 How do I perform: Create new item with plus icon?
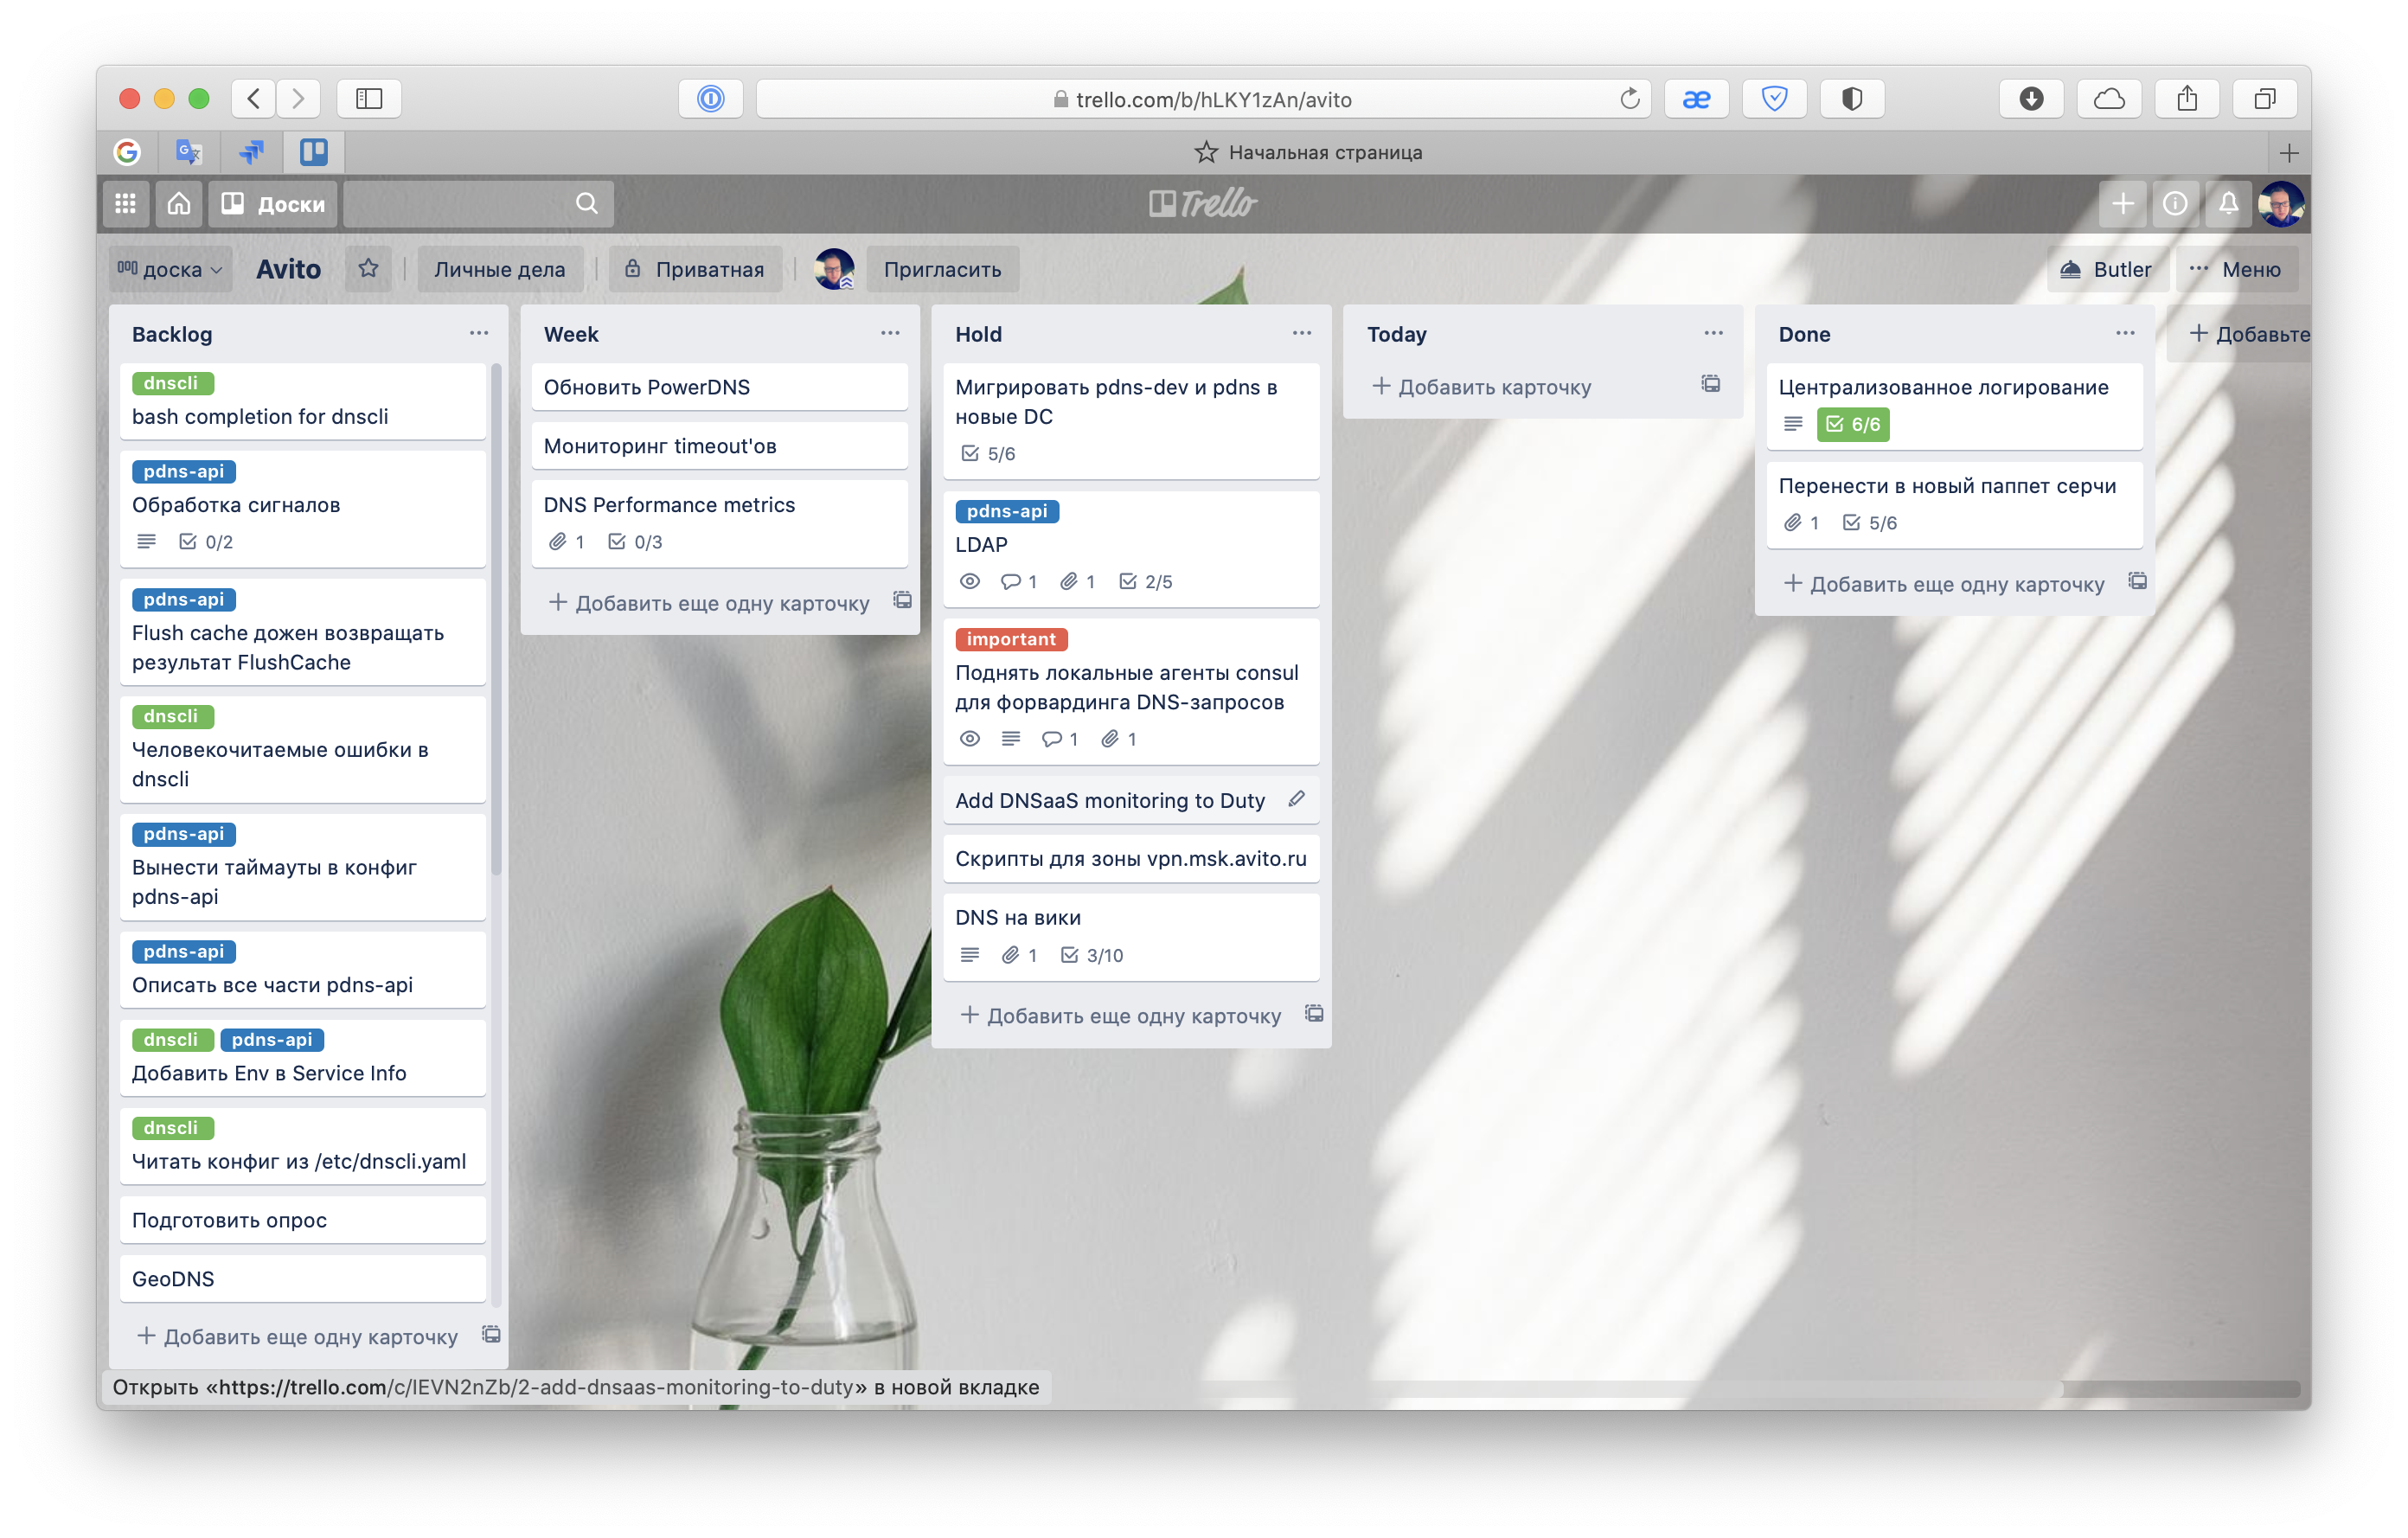tap(2122, 204)
